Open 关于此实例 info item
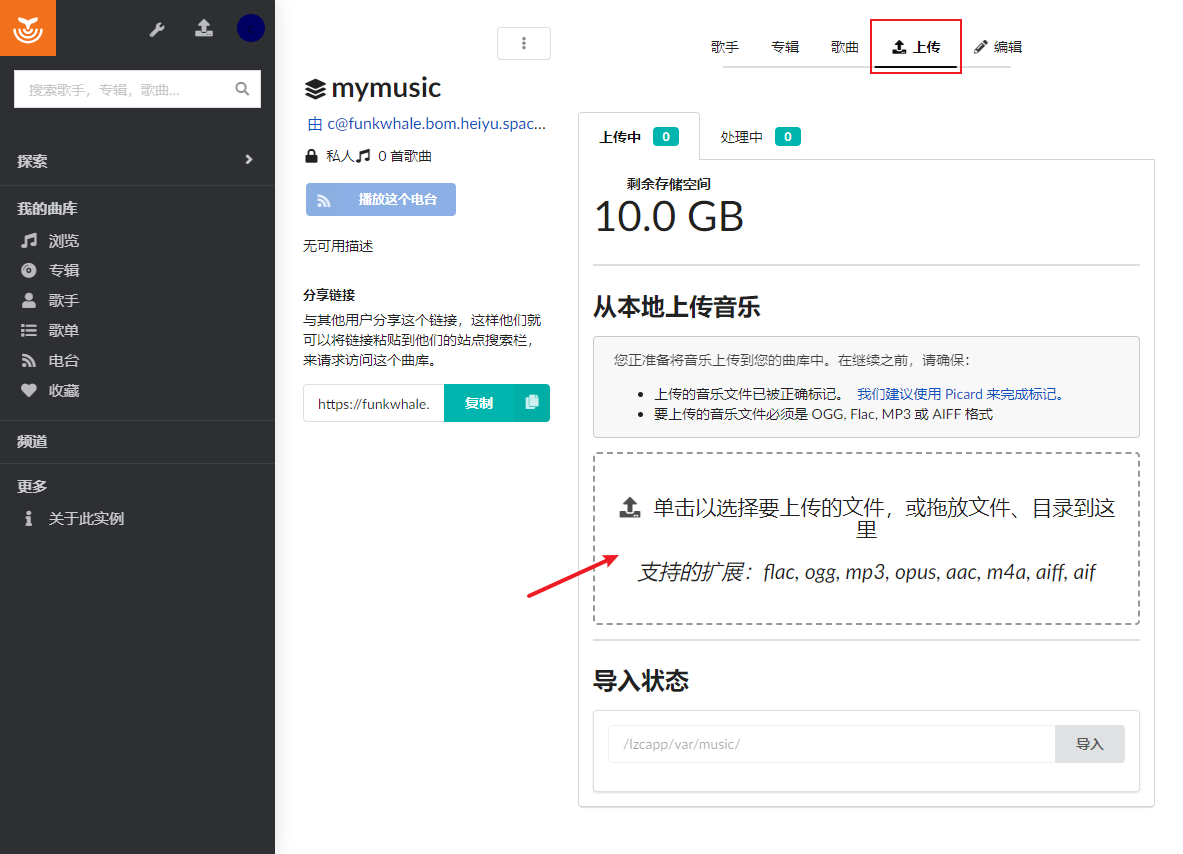Image resolution: width=1183 pixels, height=854 pixels. (x=72, y=518)
